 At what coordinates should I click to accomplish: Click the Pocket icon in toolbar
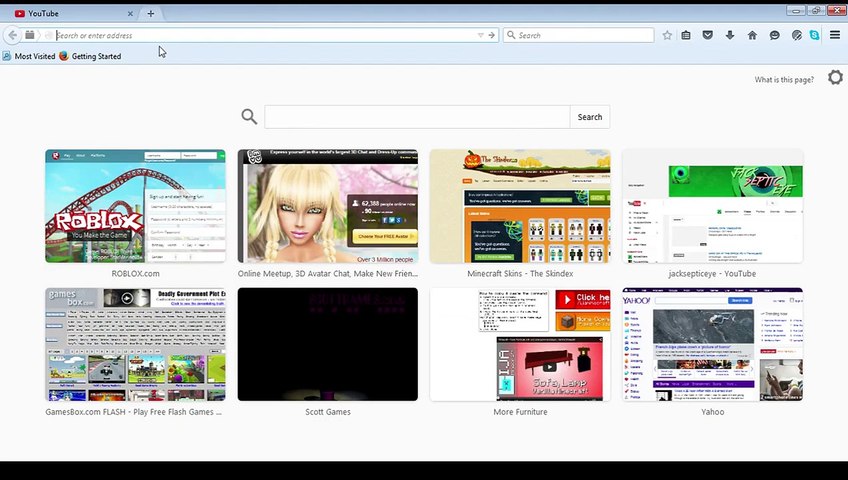click(x=708, y=35)
